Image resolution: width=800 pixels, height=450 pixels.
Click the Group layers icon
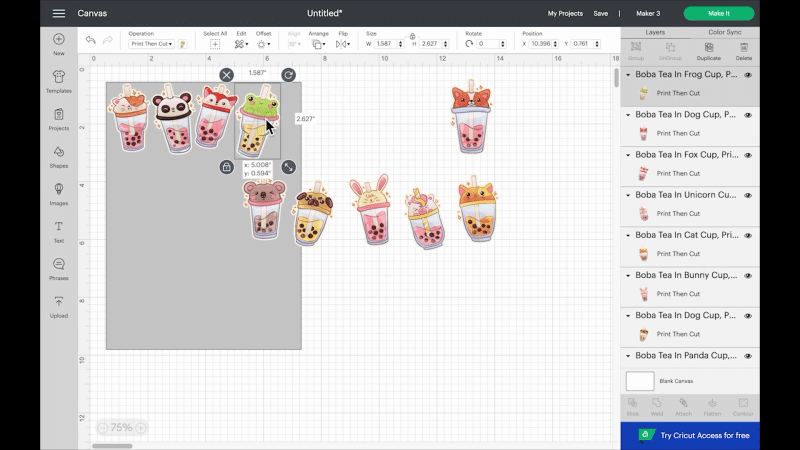click(636, 52)
